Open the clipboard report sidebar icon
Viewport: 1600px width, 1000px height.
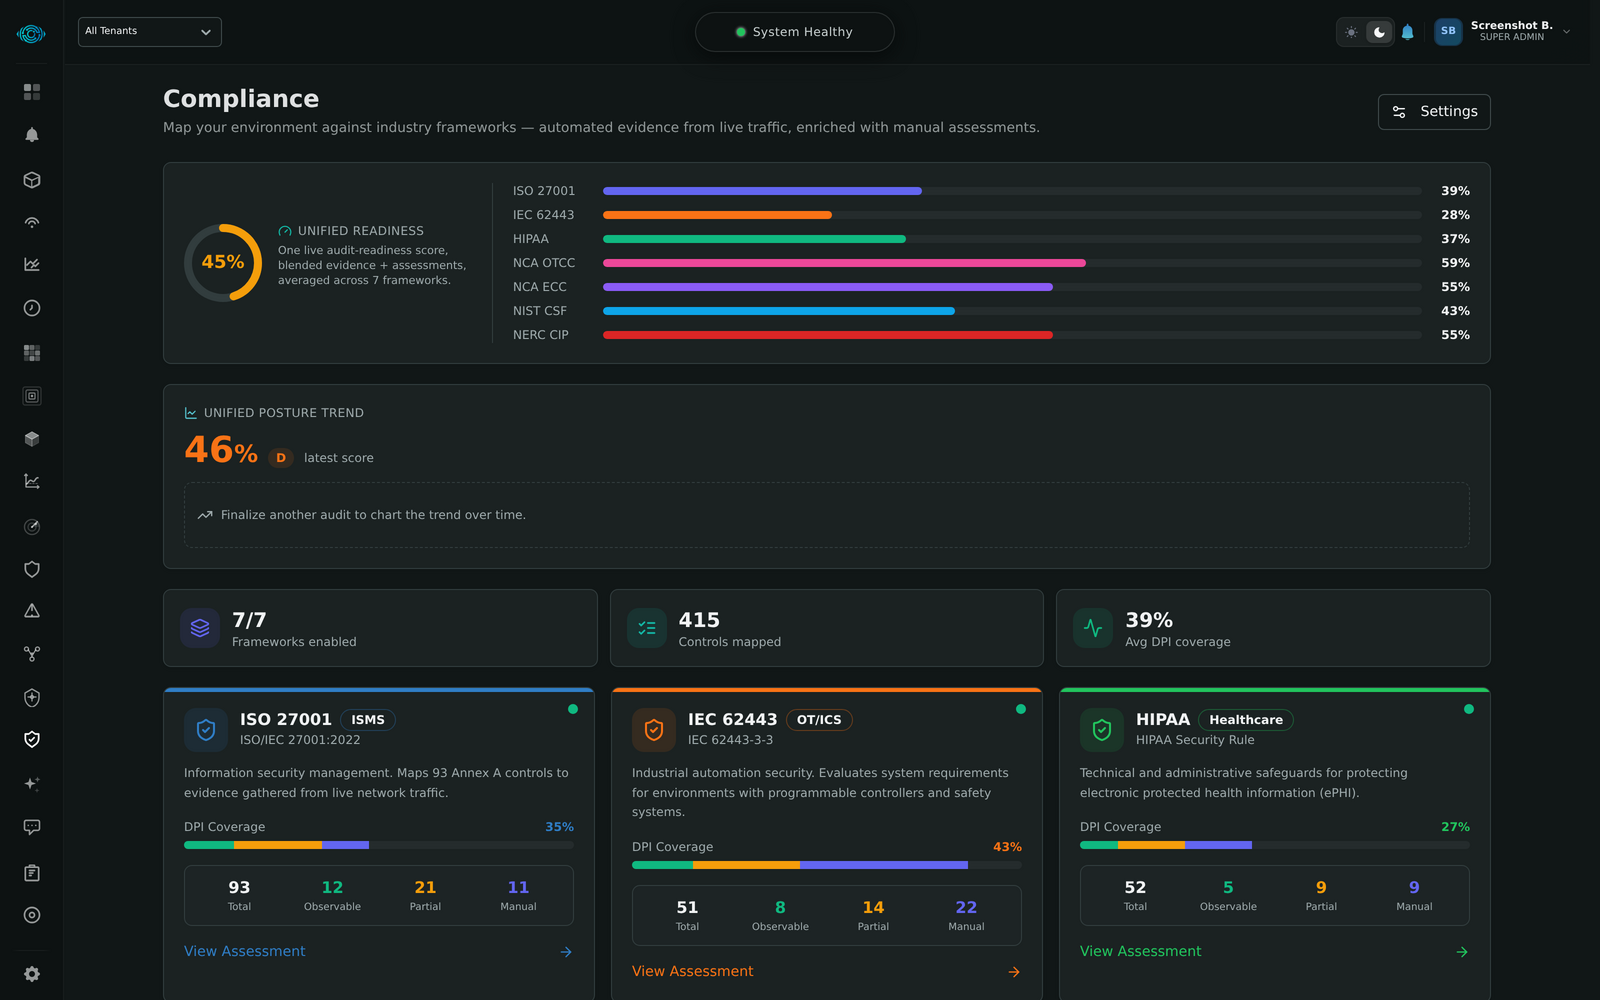coord(32,873)
